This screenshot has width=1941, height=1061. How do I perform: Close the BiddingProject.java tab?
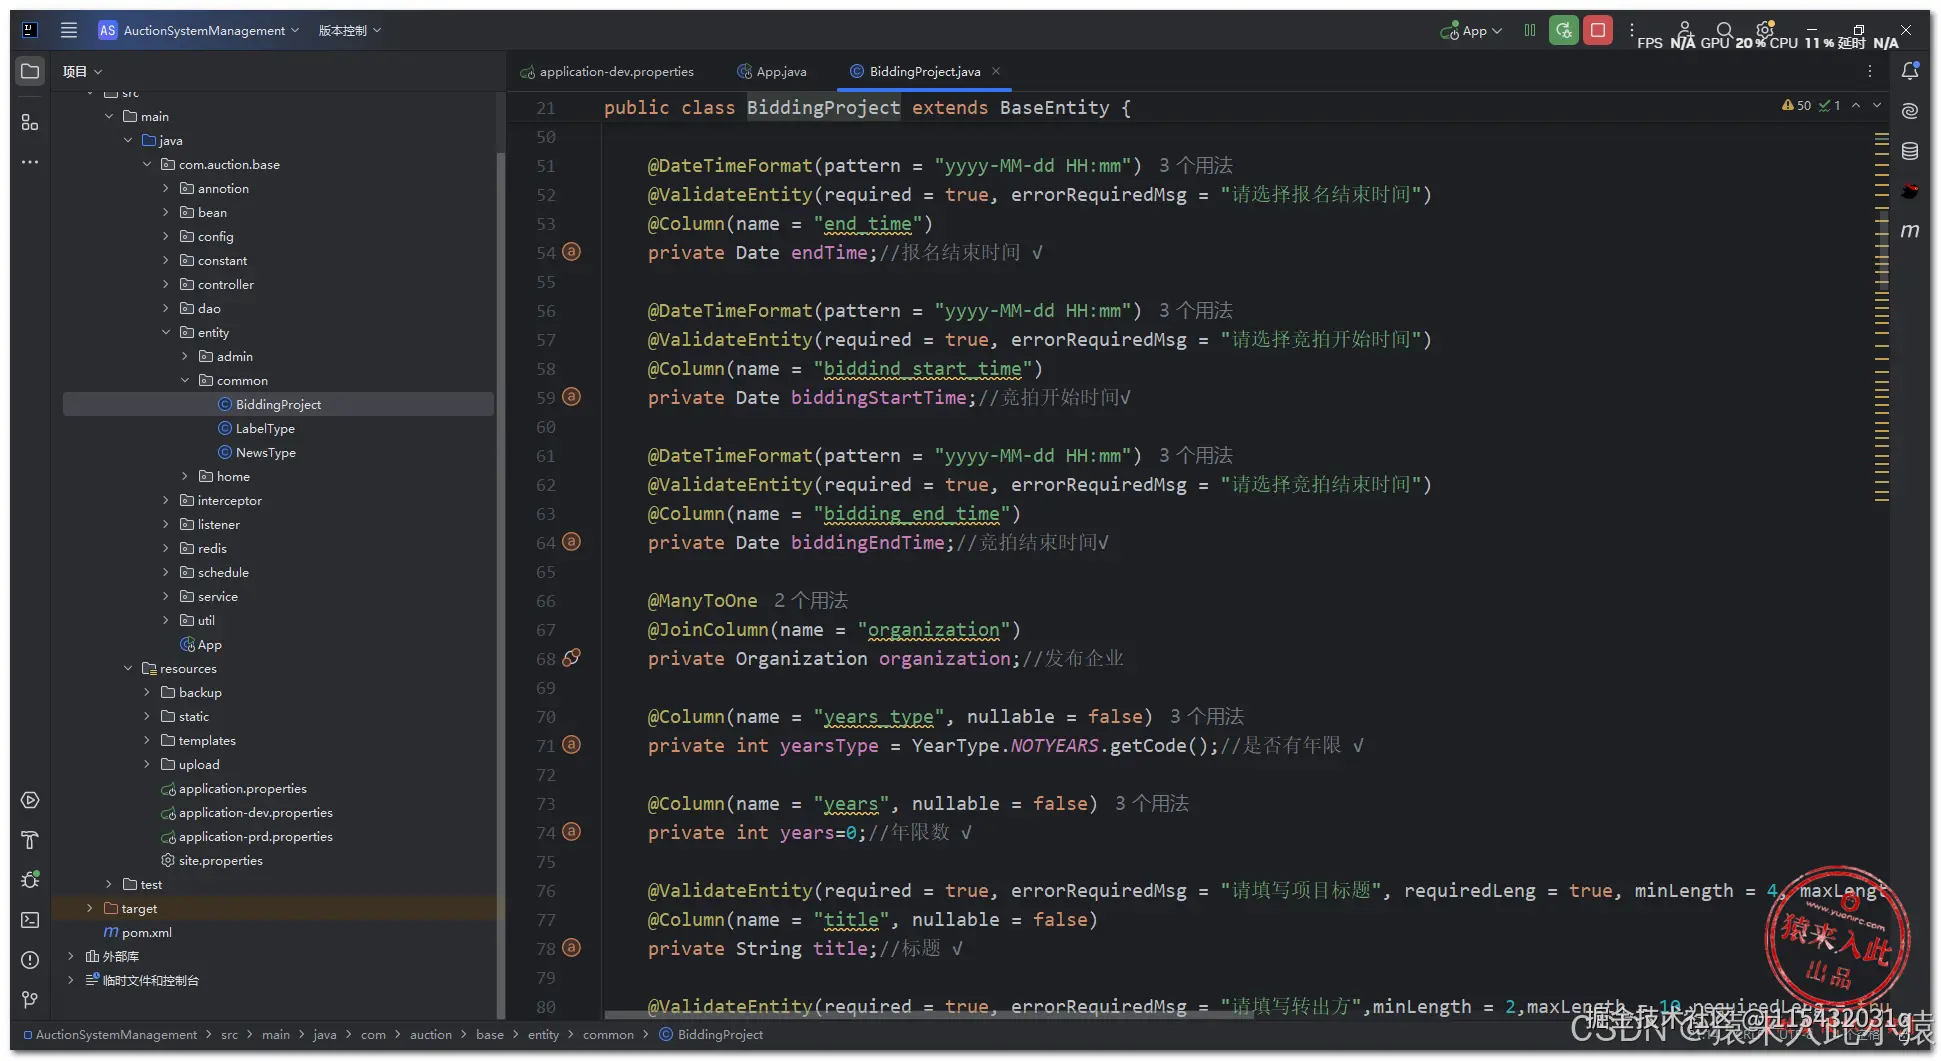[996, 71]
